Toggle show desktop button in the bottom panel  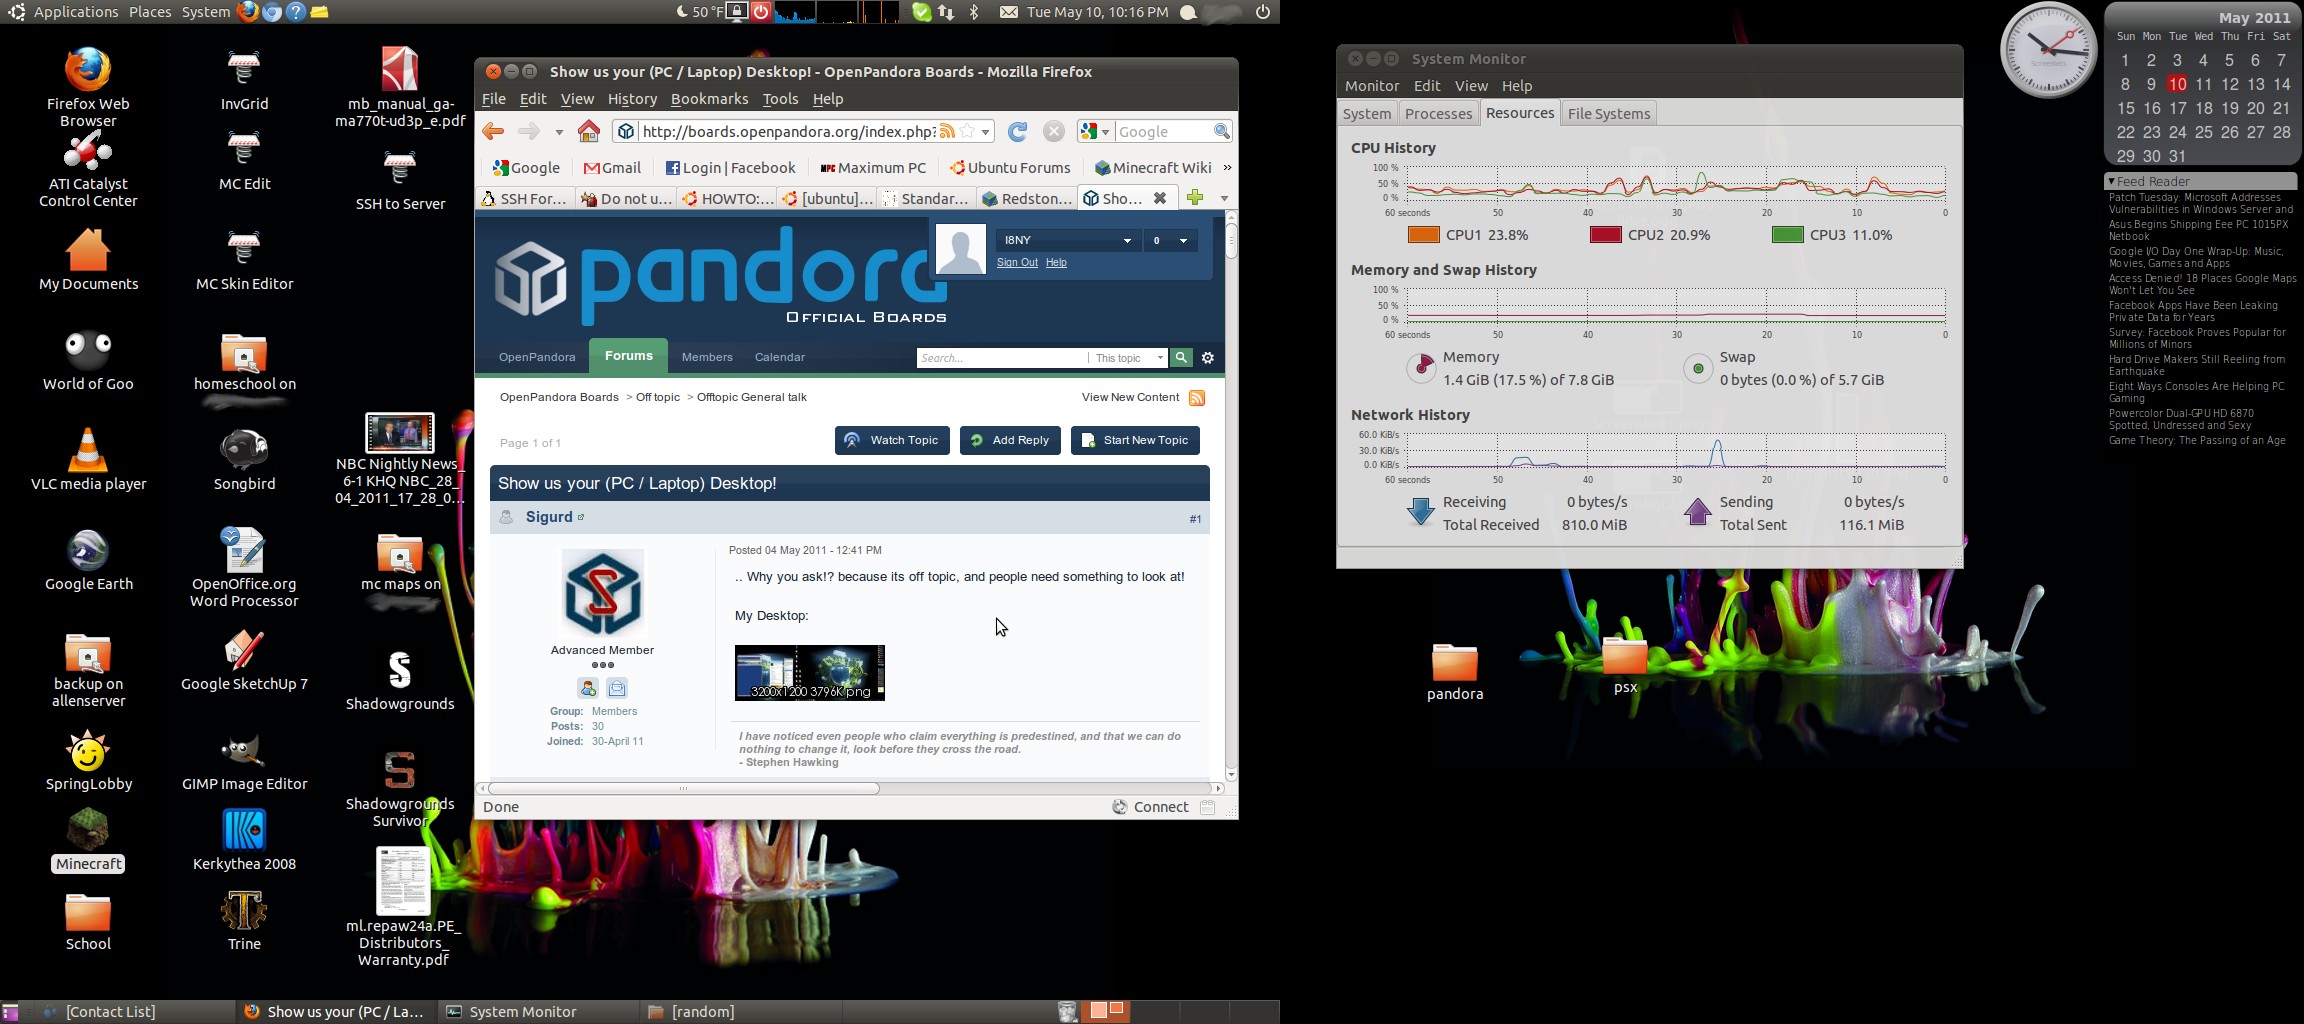tap(10, 1012)
